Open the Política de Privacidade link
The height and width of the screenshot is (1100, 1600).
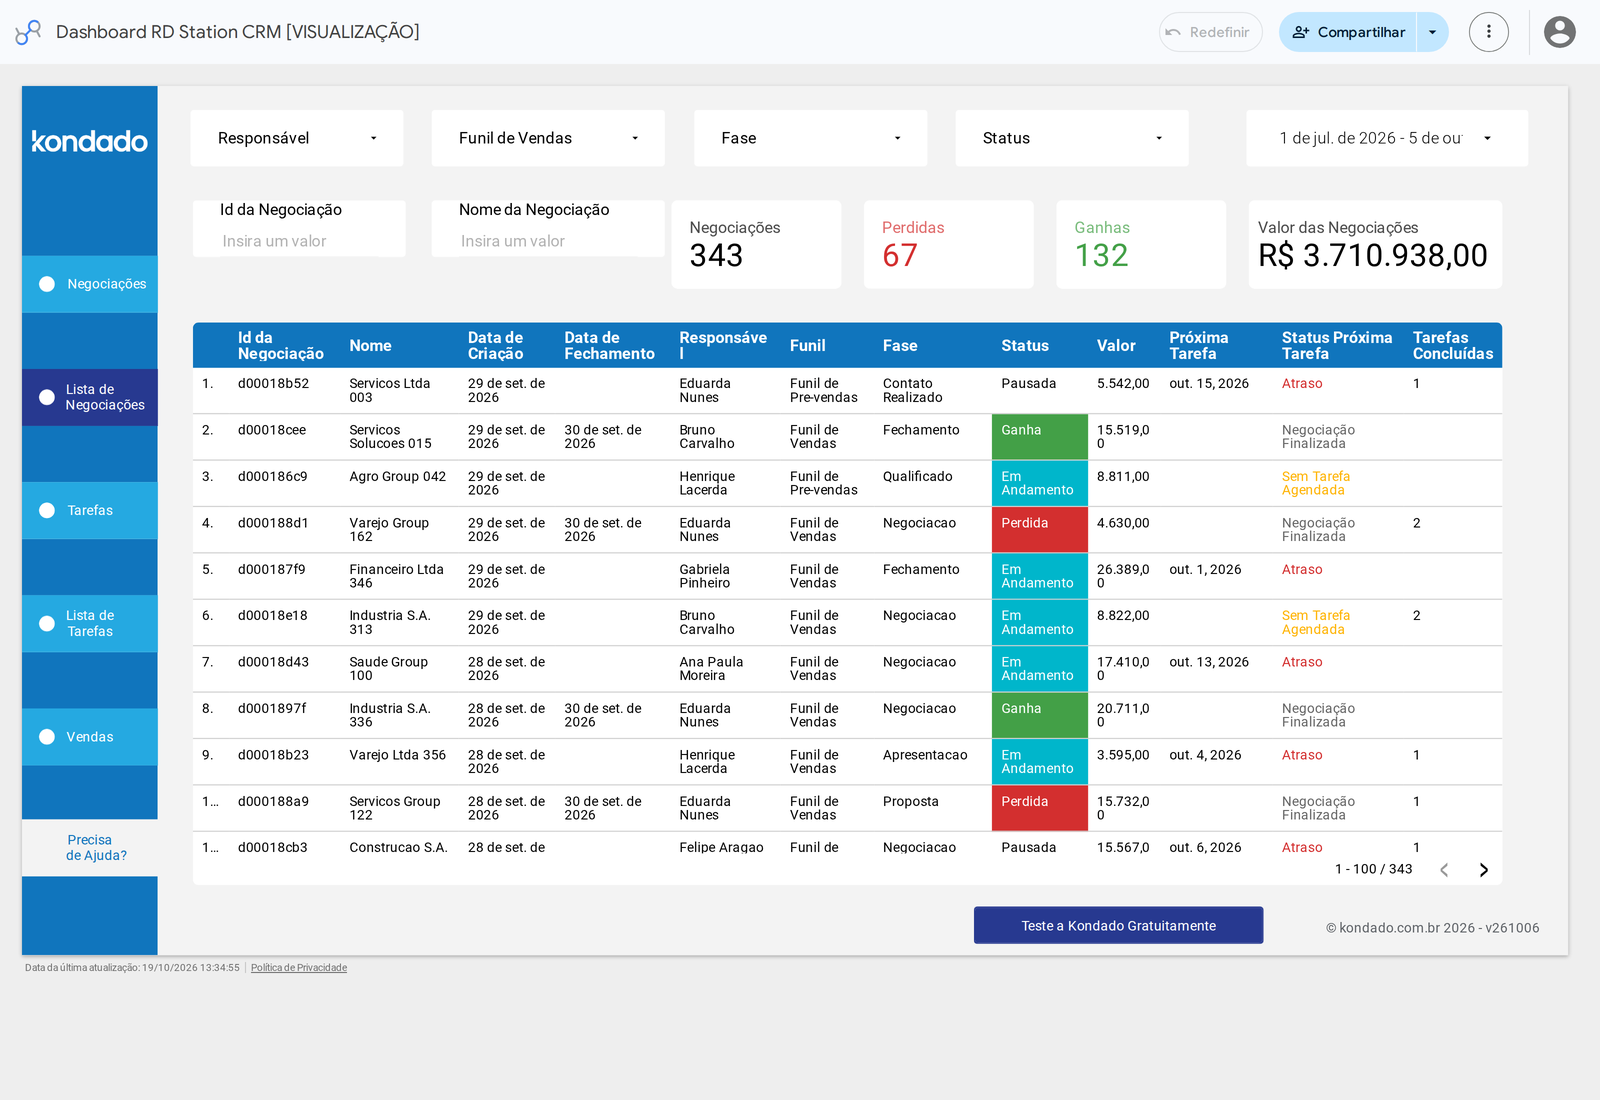coord(299,968)
